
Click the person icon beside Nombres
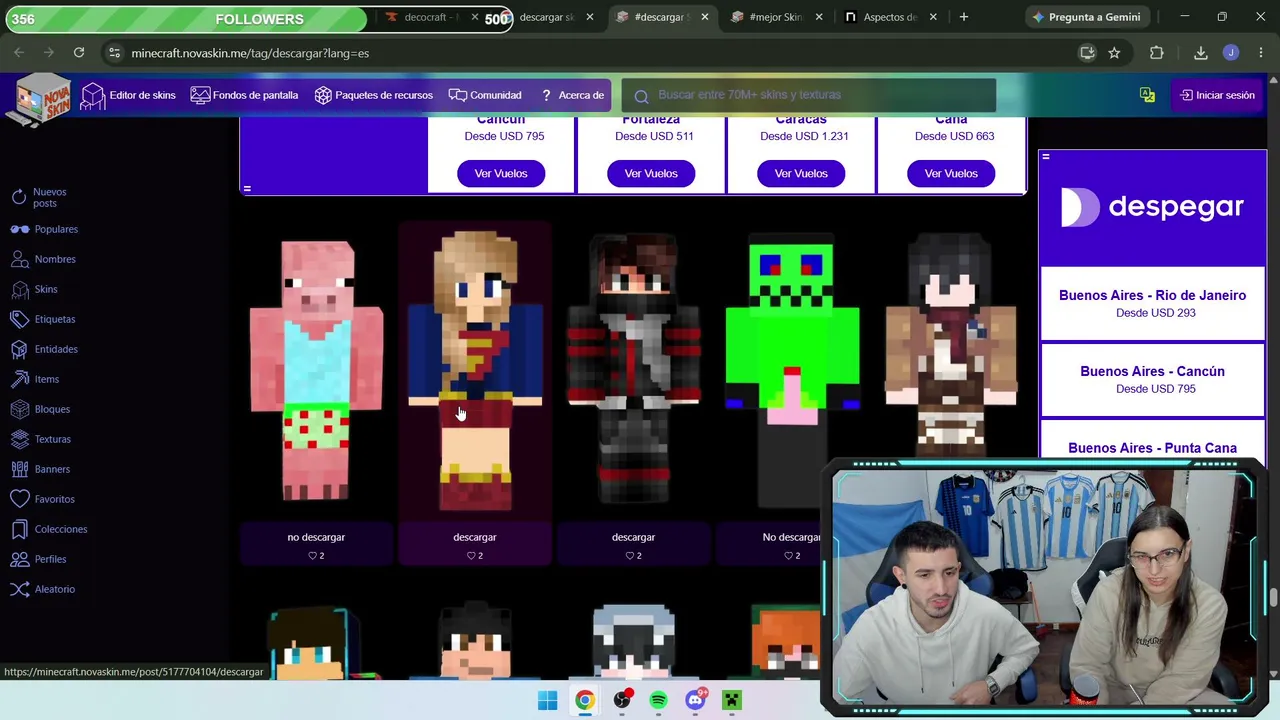(x=19, y=259)
